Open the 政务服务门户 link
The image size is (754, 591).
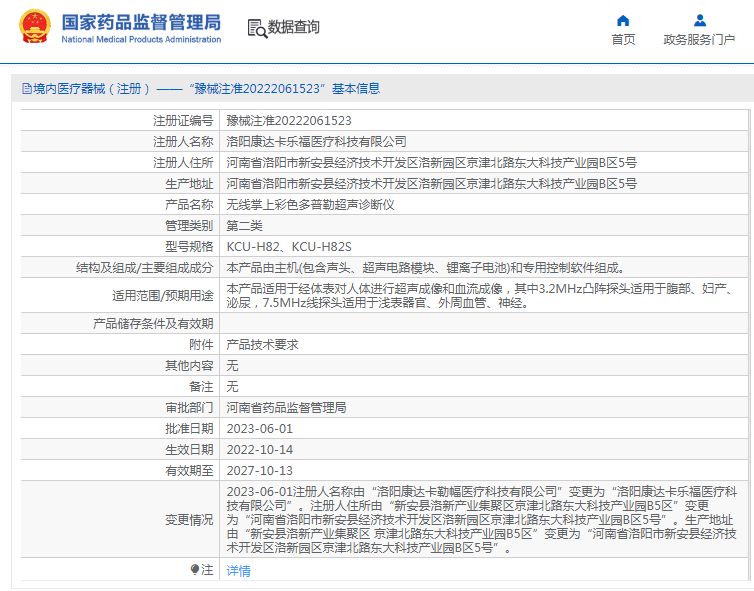point(699,39)
